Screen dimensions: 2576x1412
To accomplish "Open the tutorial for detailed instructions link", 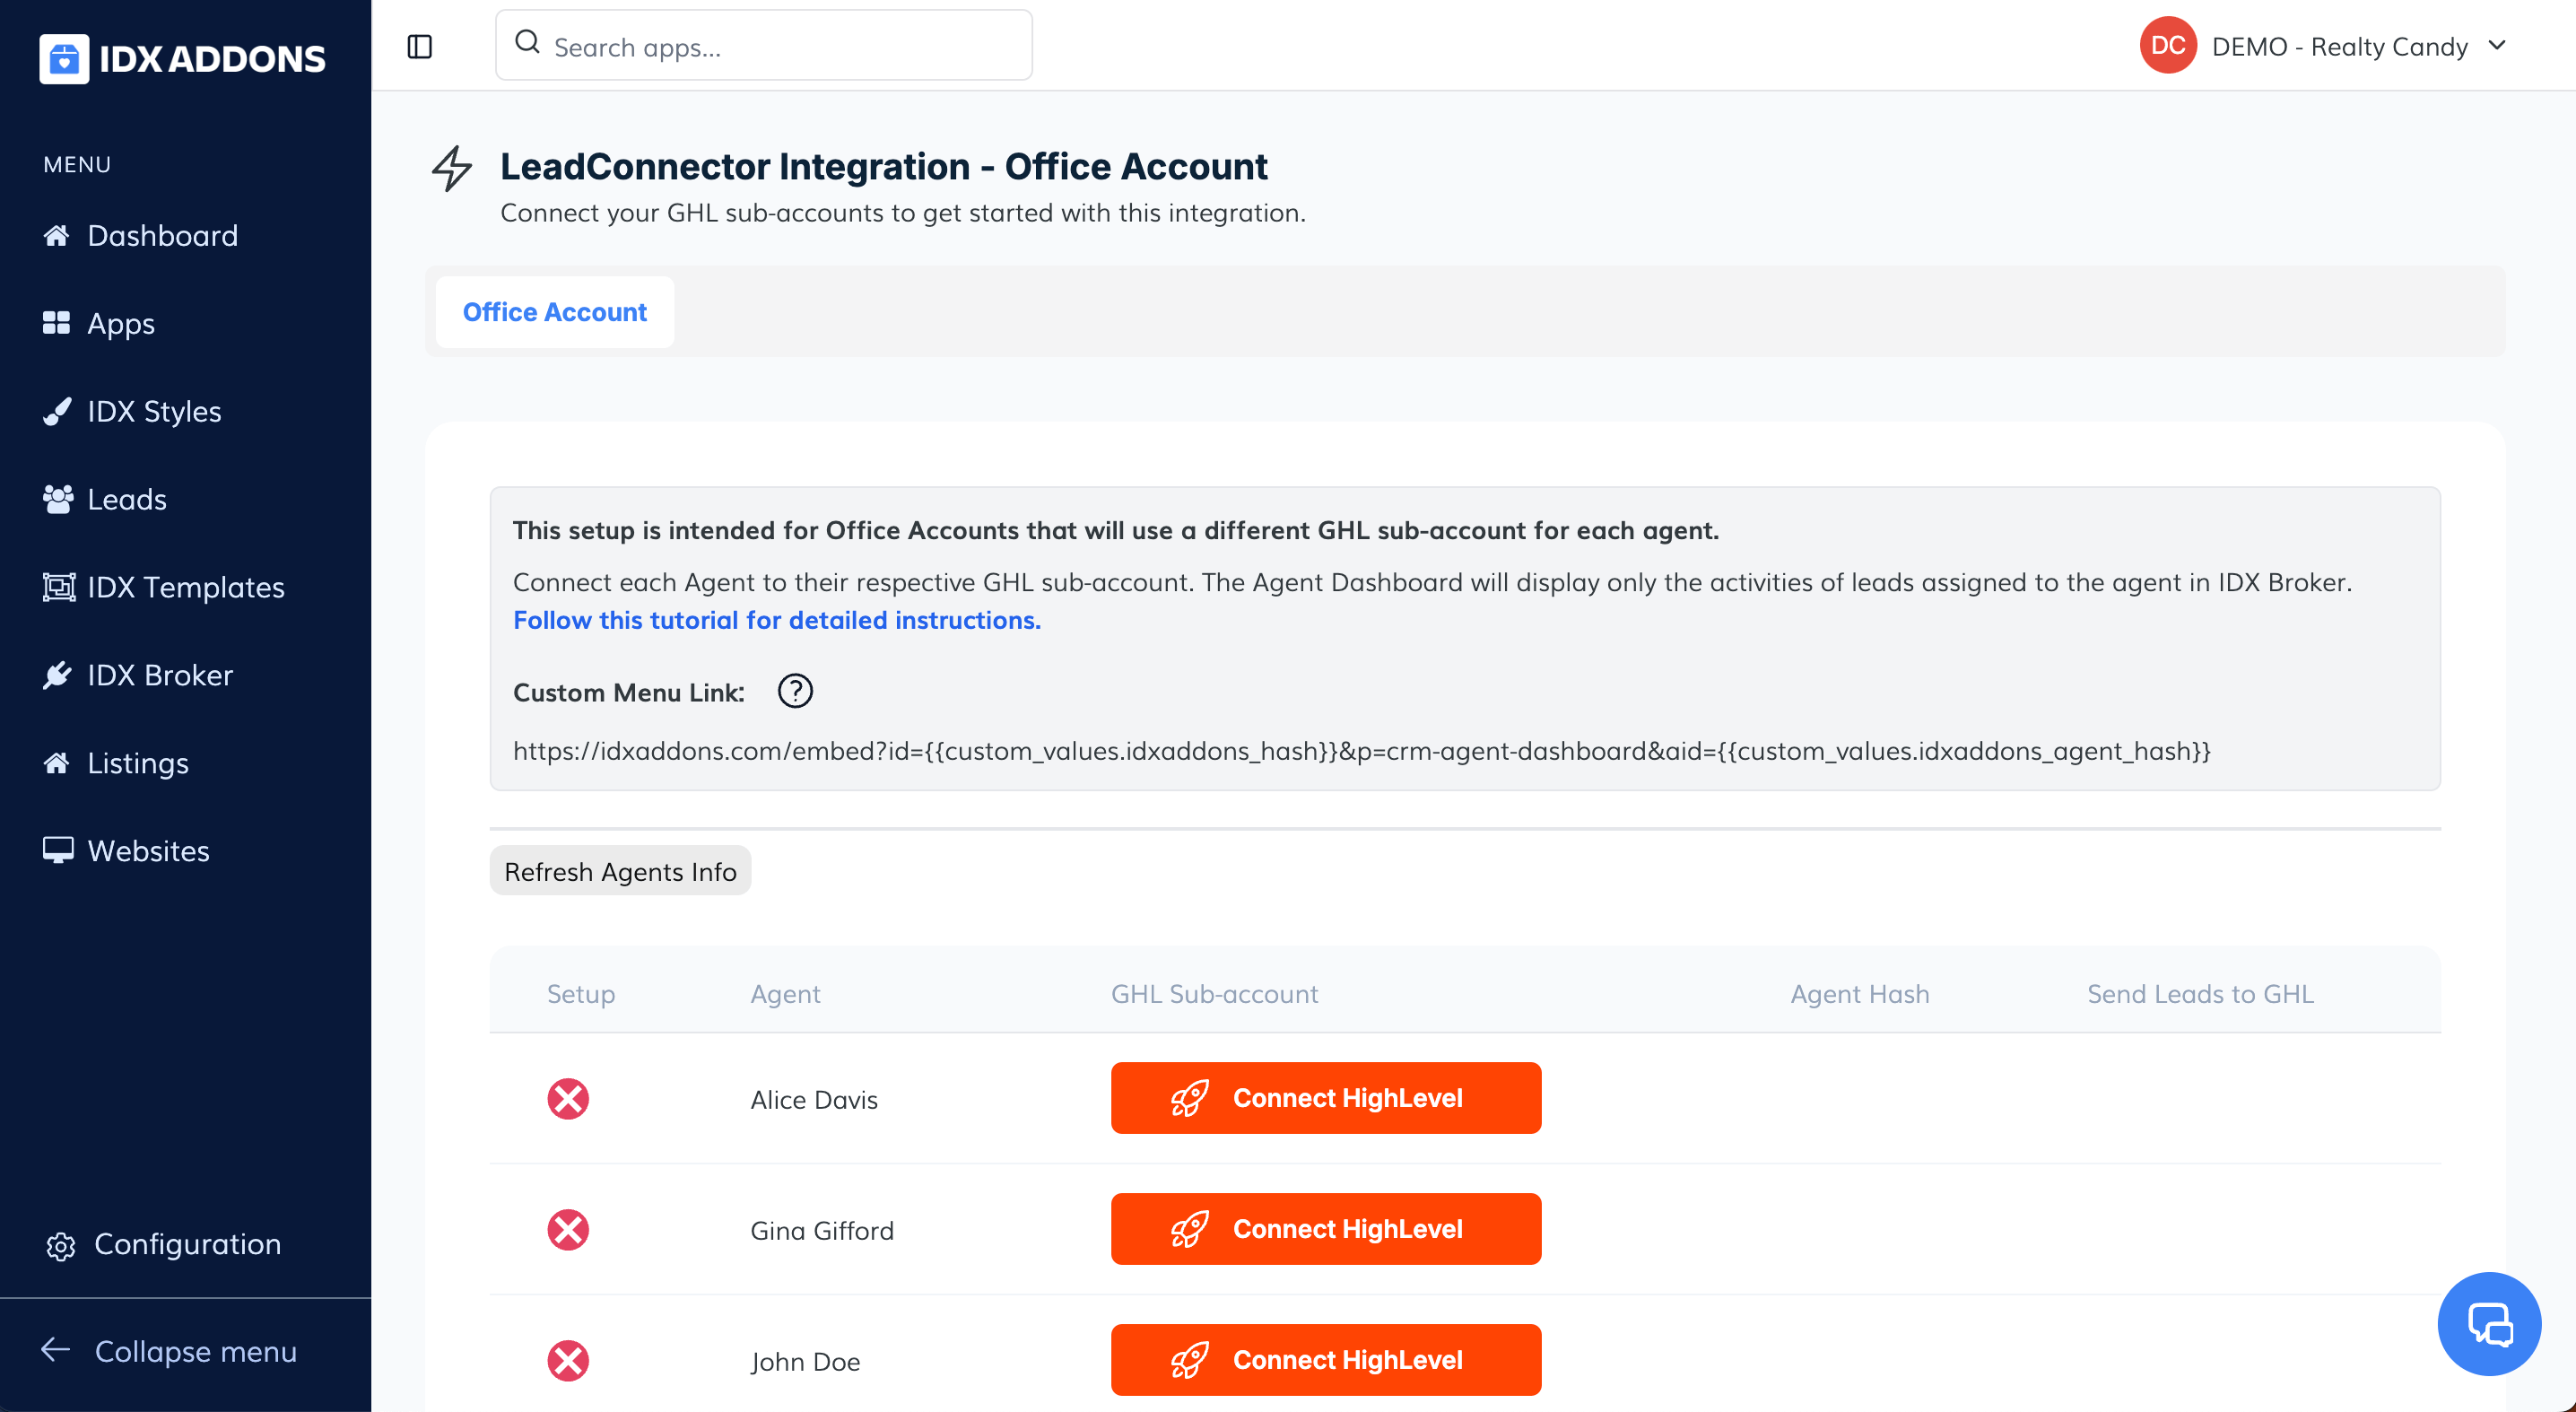I will (x=776, y=620).
